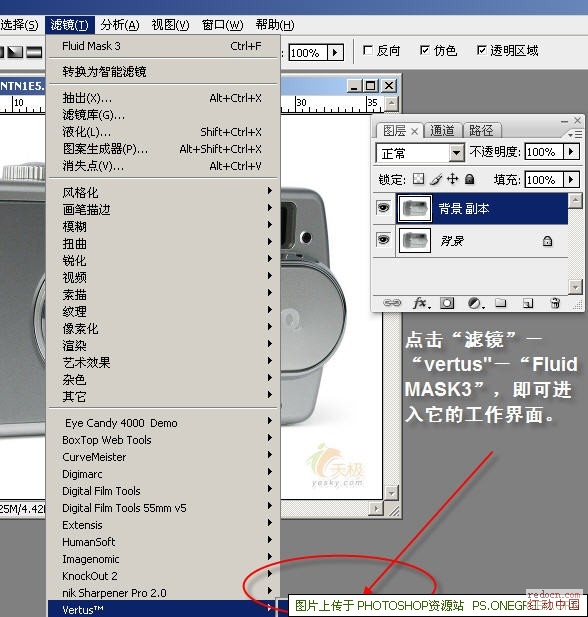Screen dimensions: 588x617
Task: Switch to the 通道 tab
Action: [x=442, y=130]
